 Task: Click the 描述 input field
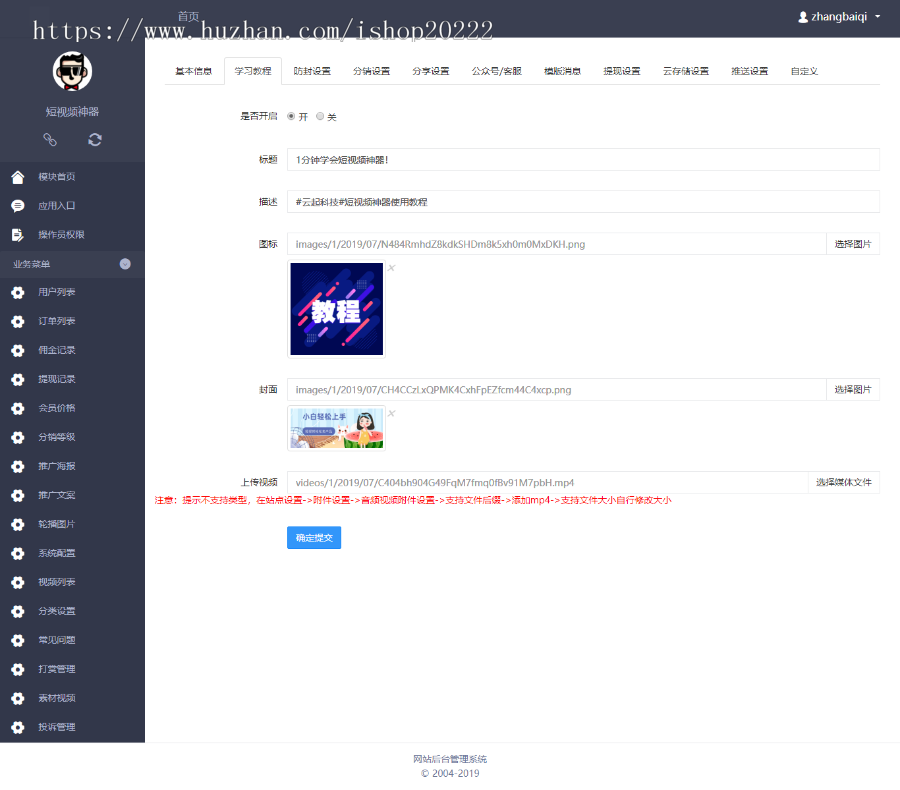583,202
